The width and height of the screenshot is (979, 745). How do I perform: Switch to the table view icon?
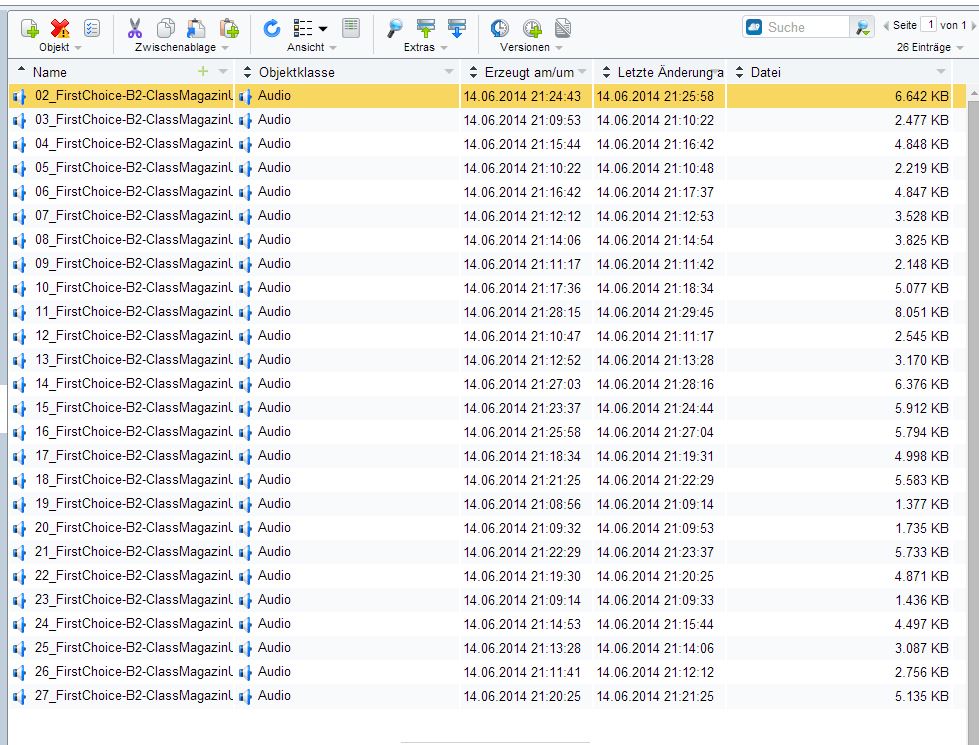coord(351,28)
